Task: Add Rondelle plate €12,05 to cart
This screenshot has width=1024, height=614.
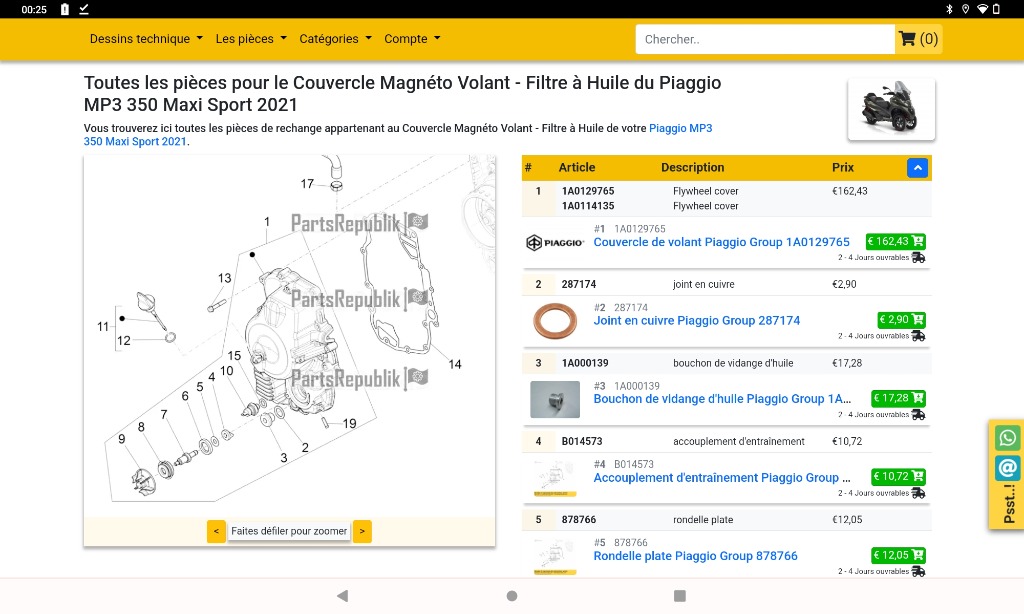Action: pos(898,555)
